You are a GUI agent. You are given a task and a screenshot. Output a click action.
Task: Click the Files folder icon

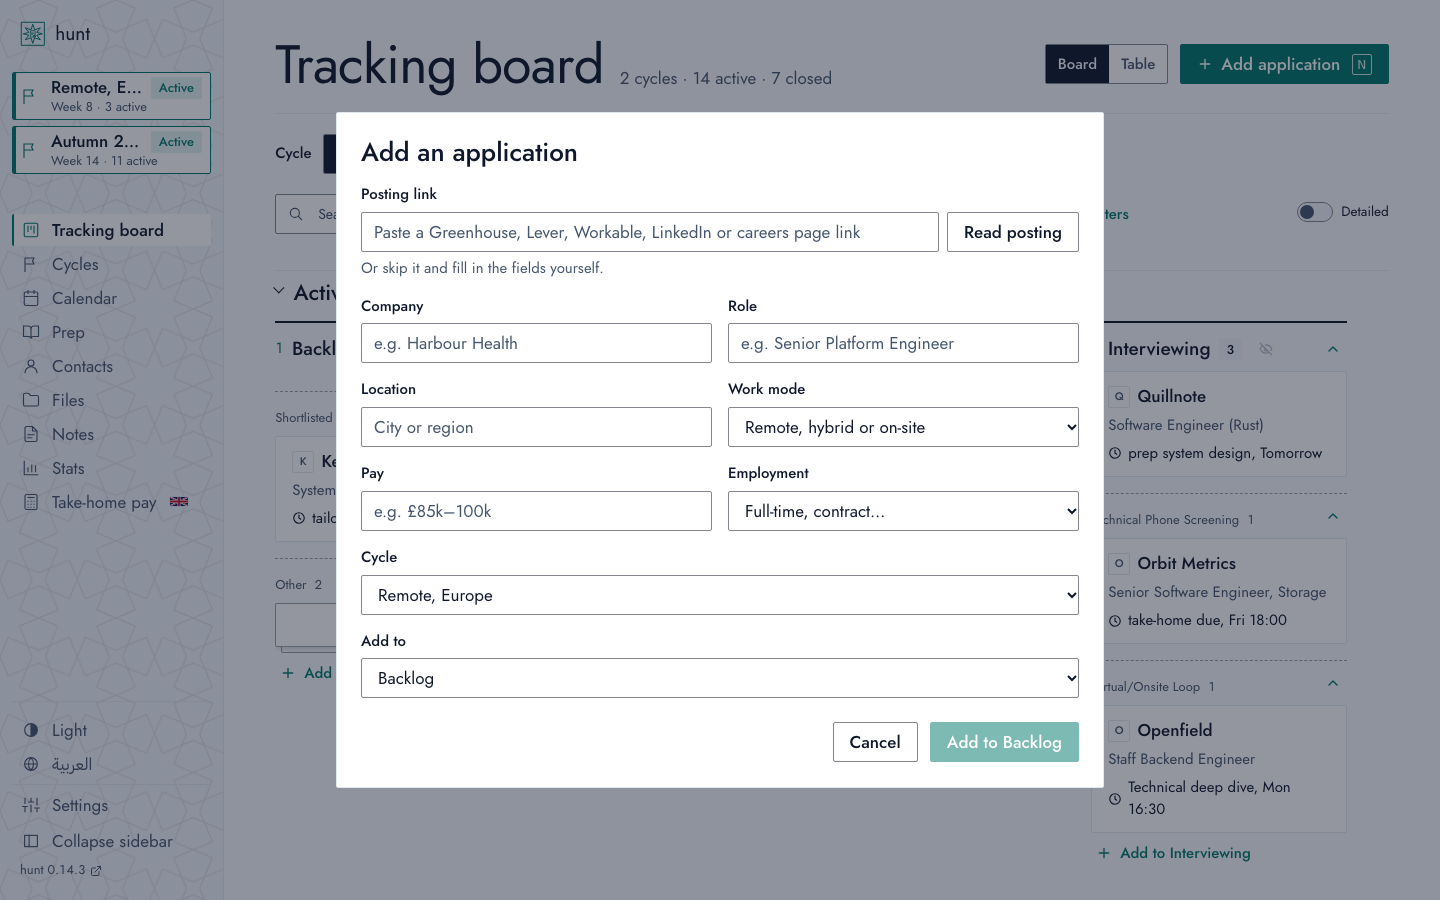click(31, 400)
